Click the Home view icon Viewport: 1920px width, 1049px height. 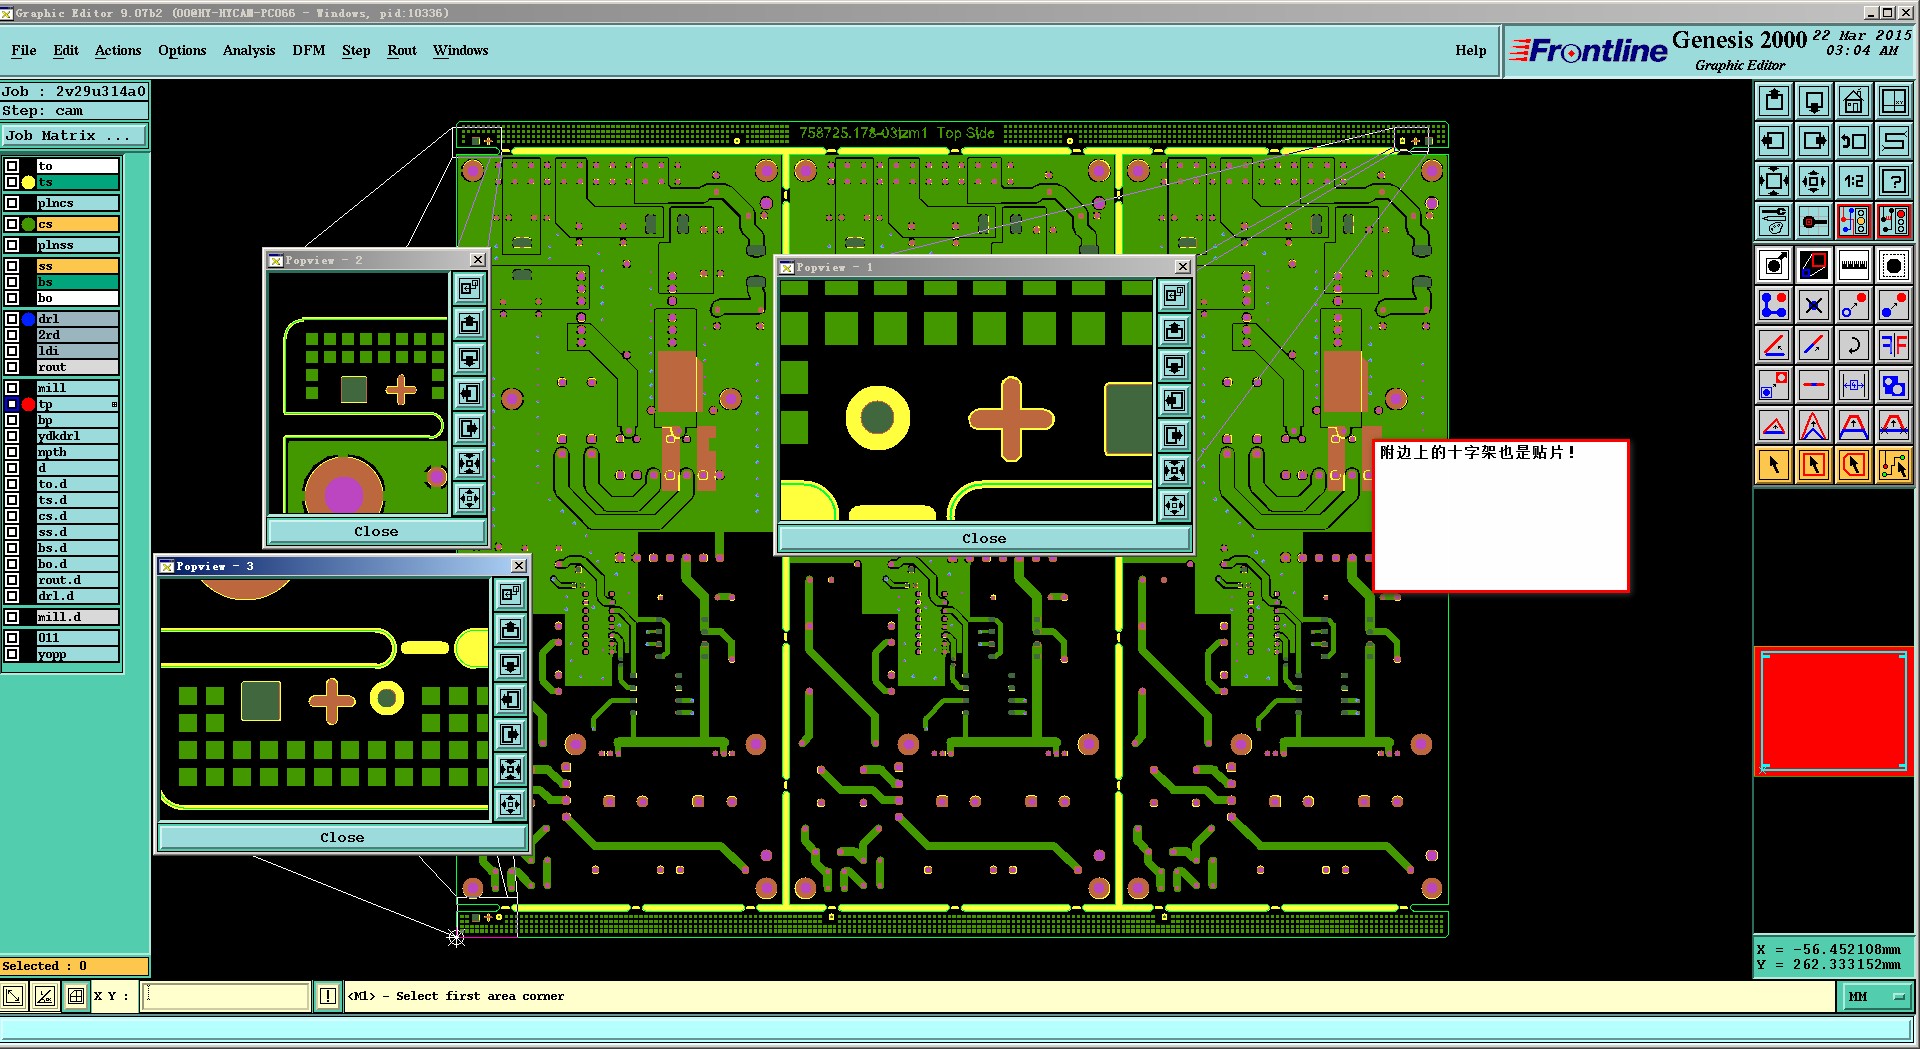tap(1853, 101)
